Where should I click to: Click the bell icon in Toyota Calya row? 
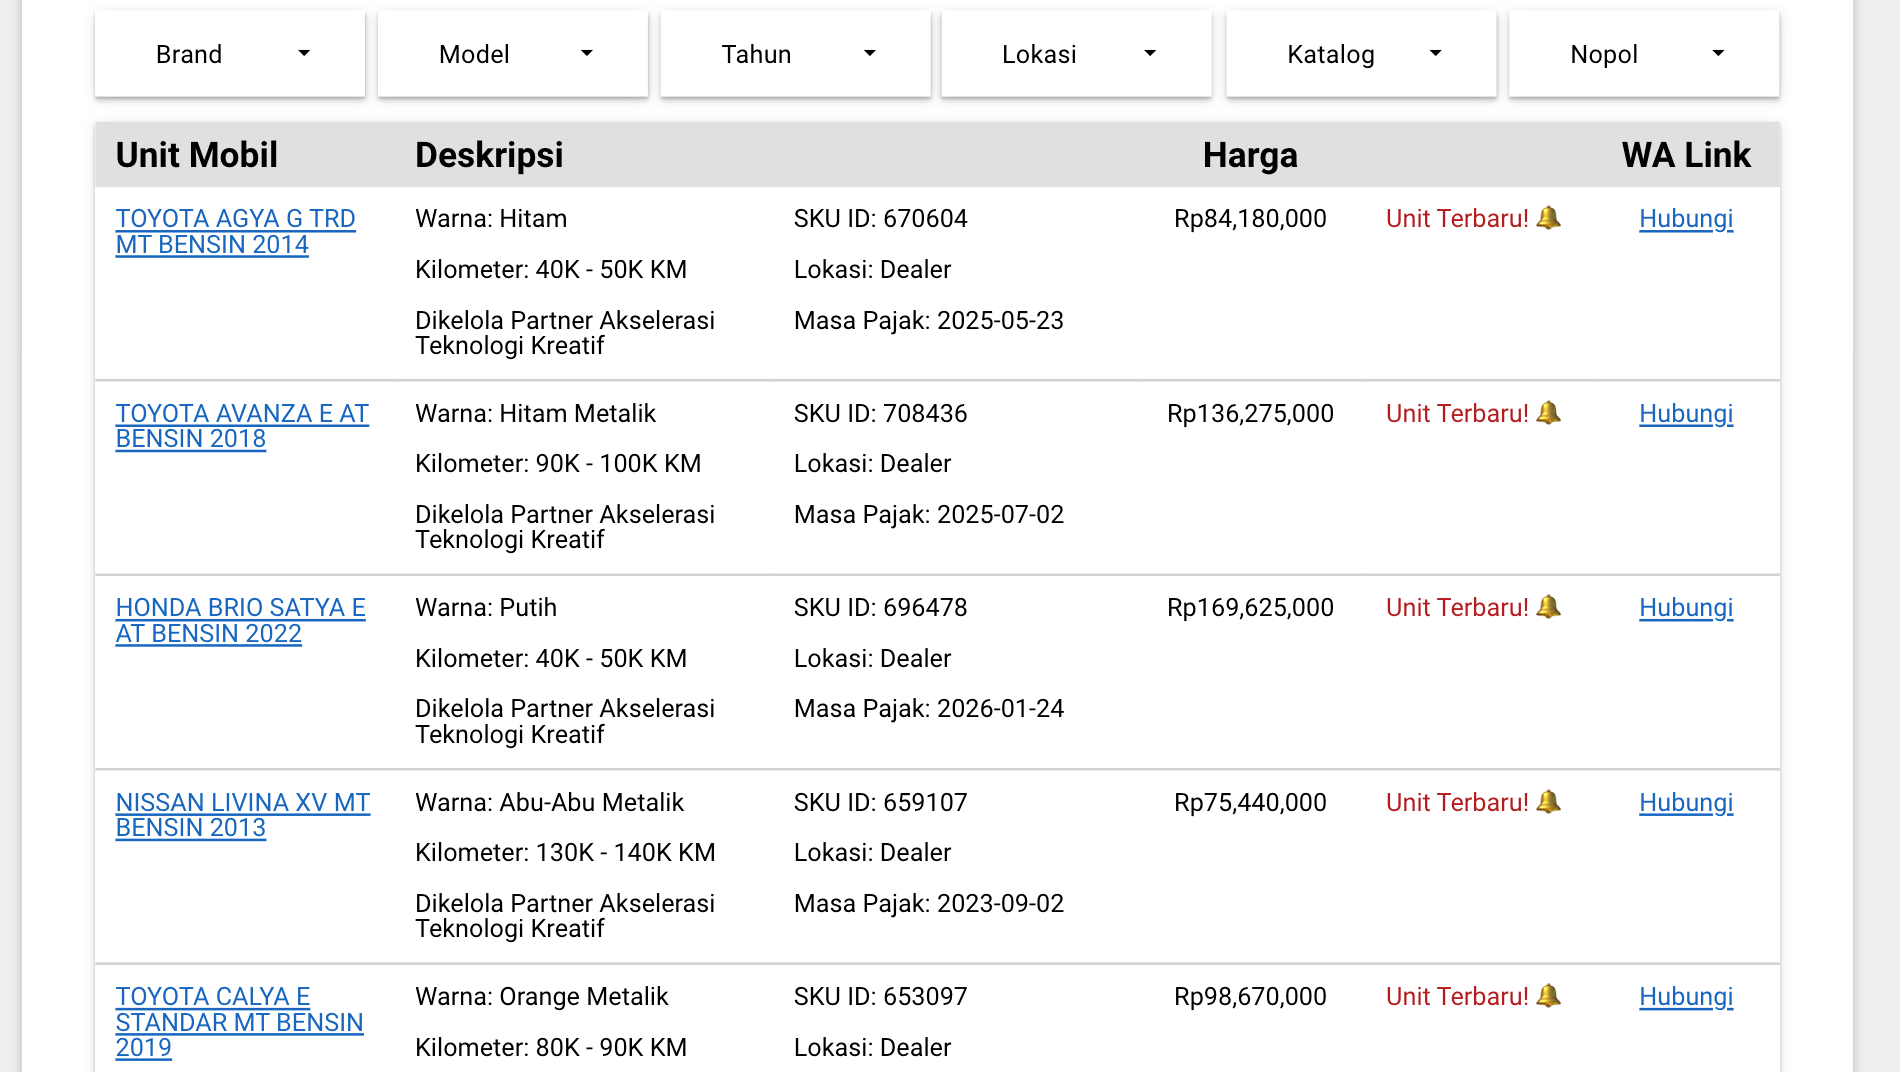point(1548,996)
